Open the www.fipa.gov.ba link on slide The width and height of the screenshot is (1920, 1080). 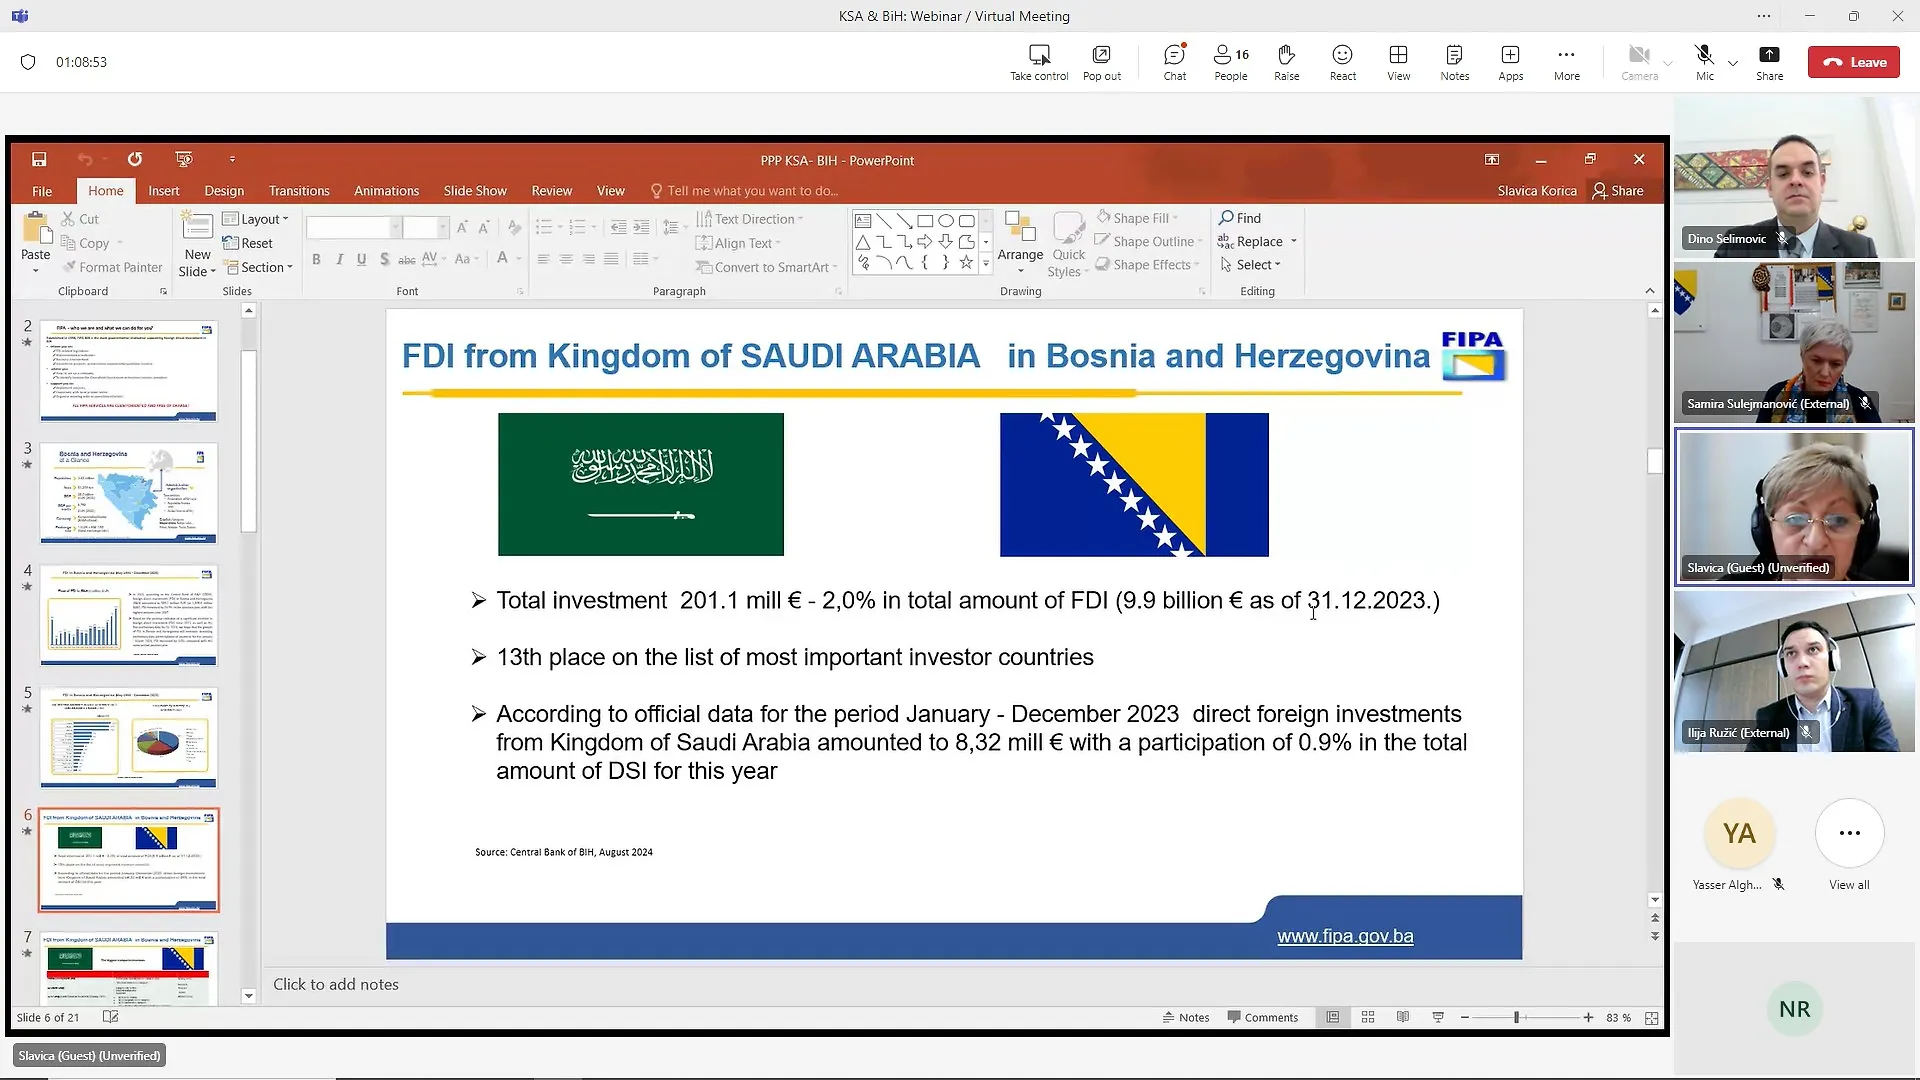(1344, 935)
